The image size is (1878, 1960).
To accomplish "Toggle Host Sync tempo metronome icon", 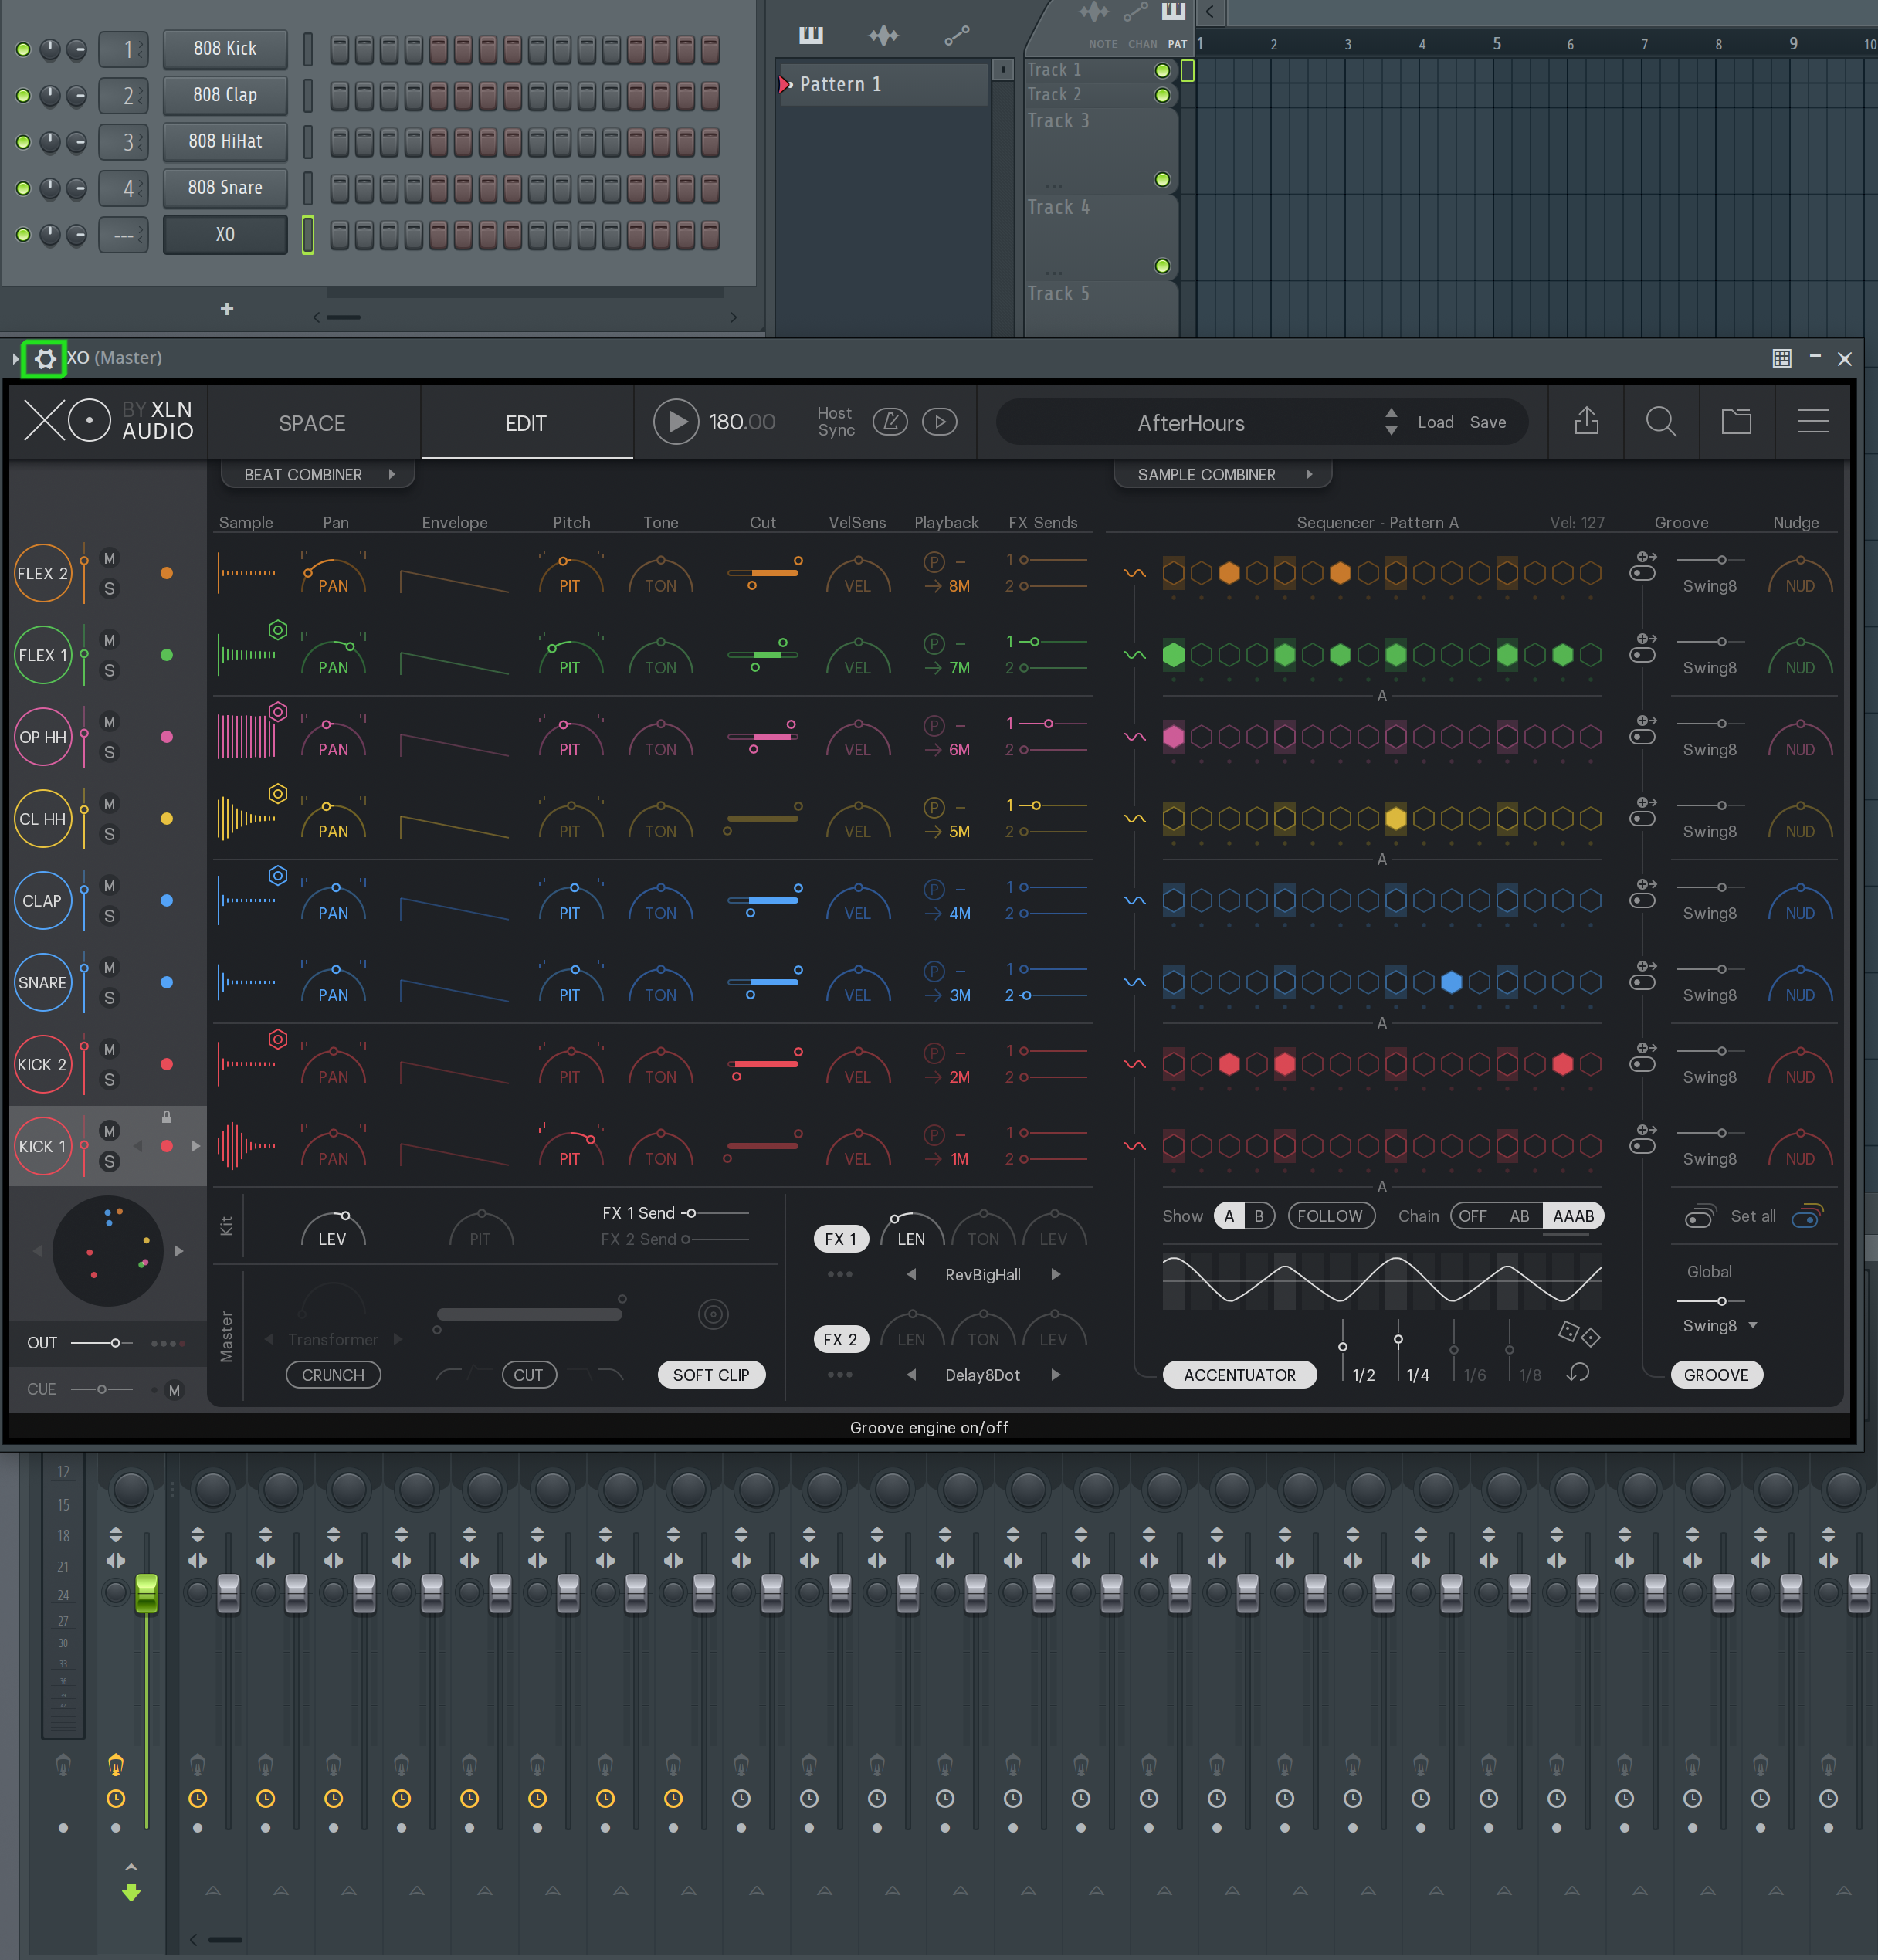I will (890, 422).
